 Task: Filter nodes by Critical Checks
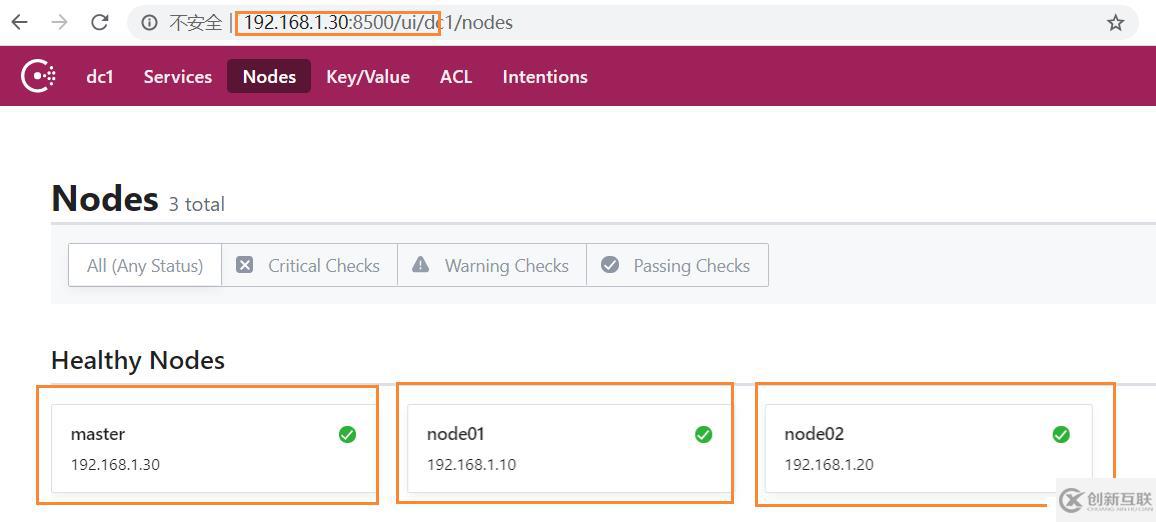310,265
